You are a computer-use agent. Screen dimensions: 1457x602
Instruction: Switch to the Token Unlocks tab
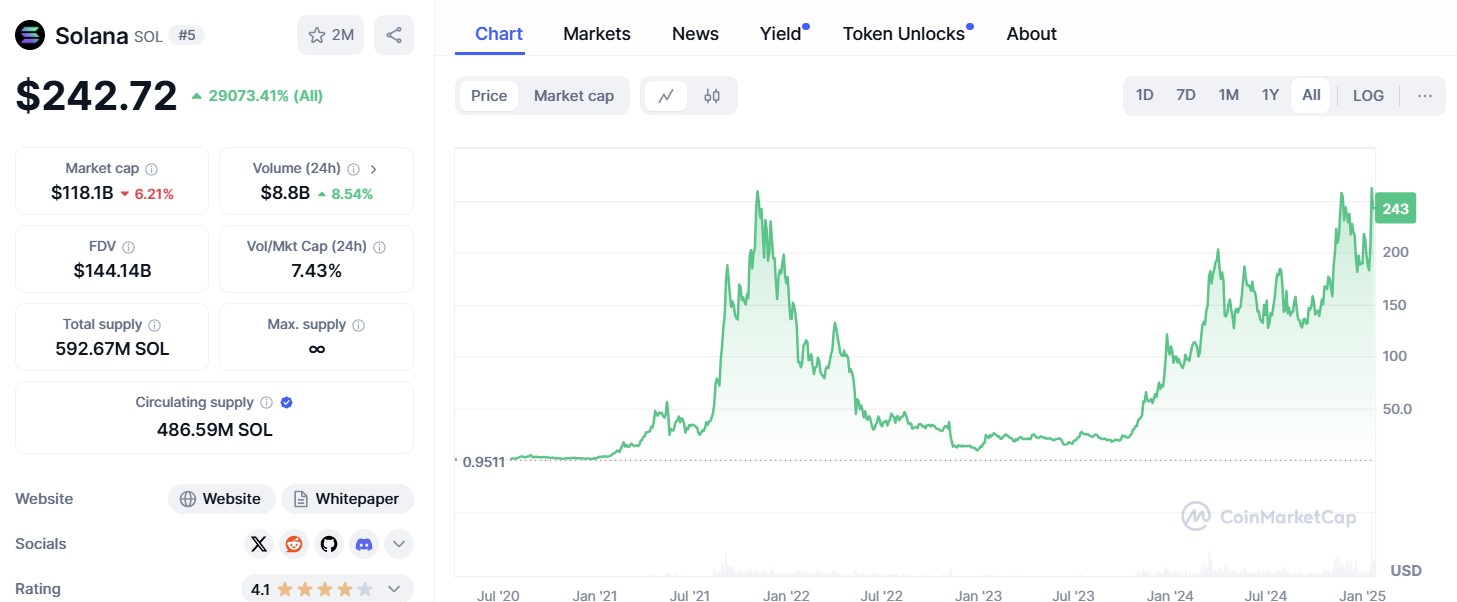tap(904, 34)
